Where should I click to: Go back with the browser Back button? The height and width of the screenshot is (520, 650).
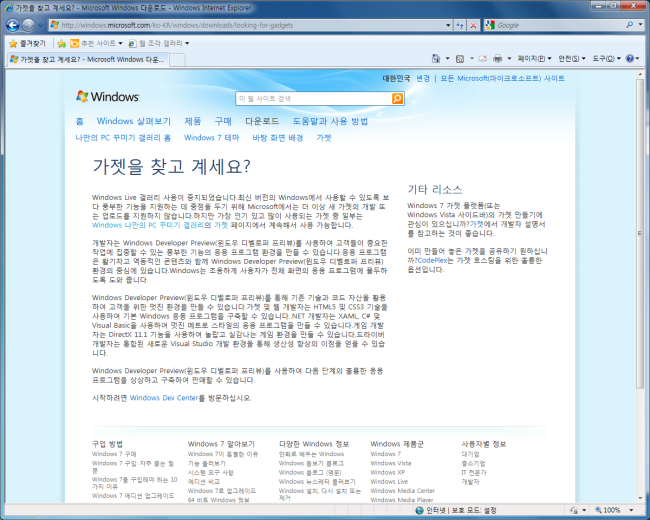13,25
